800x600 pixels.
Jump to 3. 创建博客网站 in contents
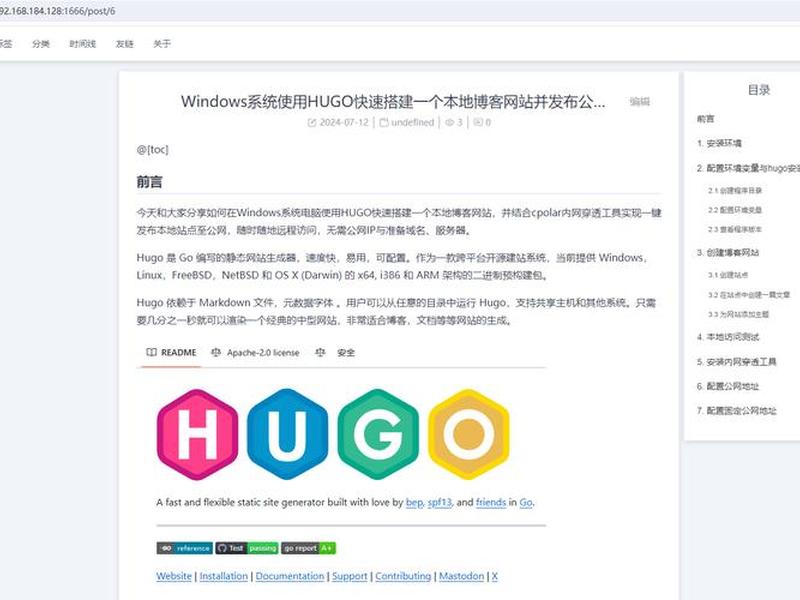tap(728, 253)
